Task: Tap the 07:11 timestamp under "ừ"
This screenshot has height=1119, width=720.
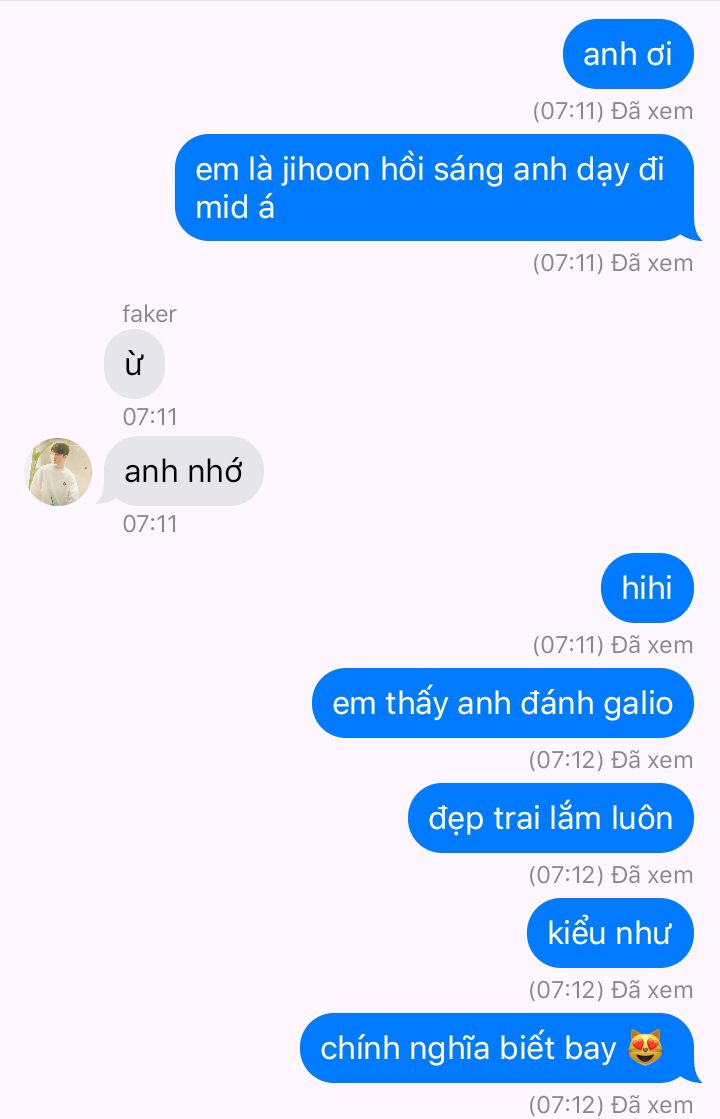Action: (x=150, y=417)
